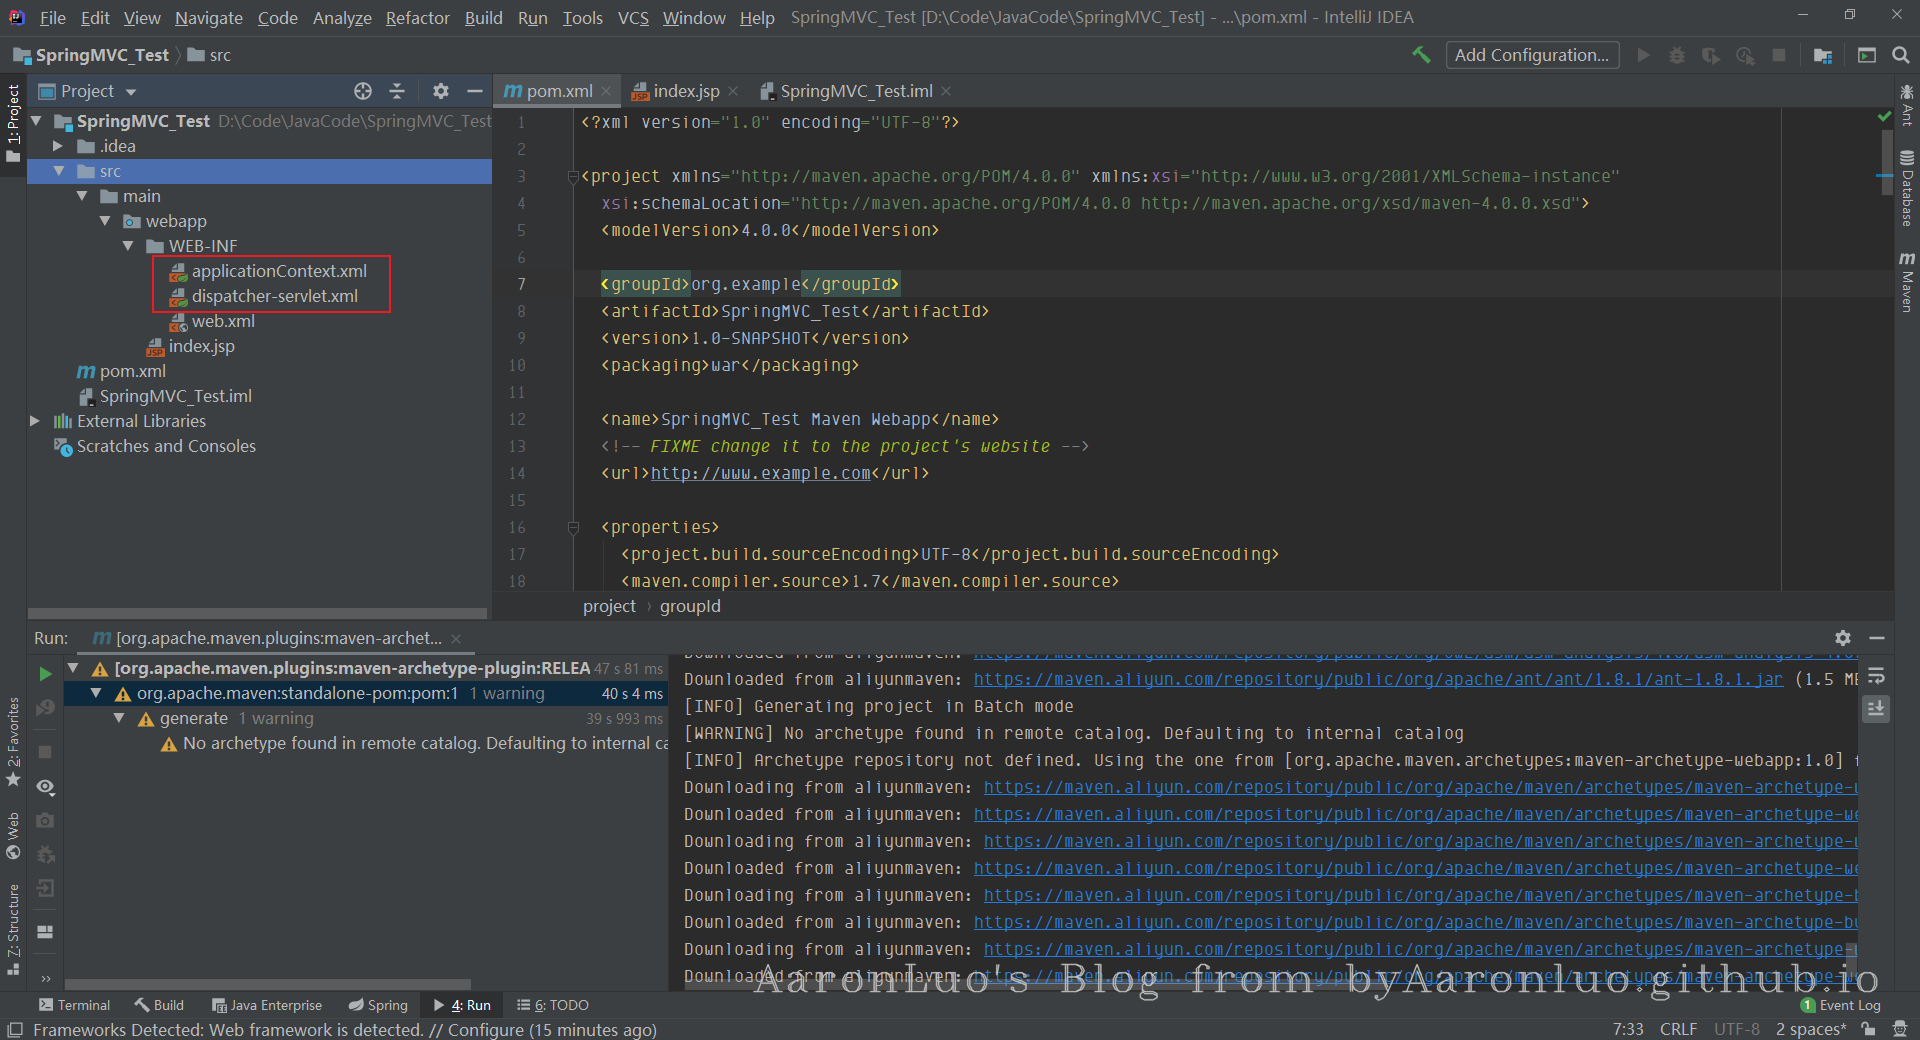Viewport: 1920px width, 1040px height.
Task: Open the Maven tool window
Action: (x=1907, y=282)
